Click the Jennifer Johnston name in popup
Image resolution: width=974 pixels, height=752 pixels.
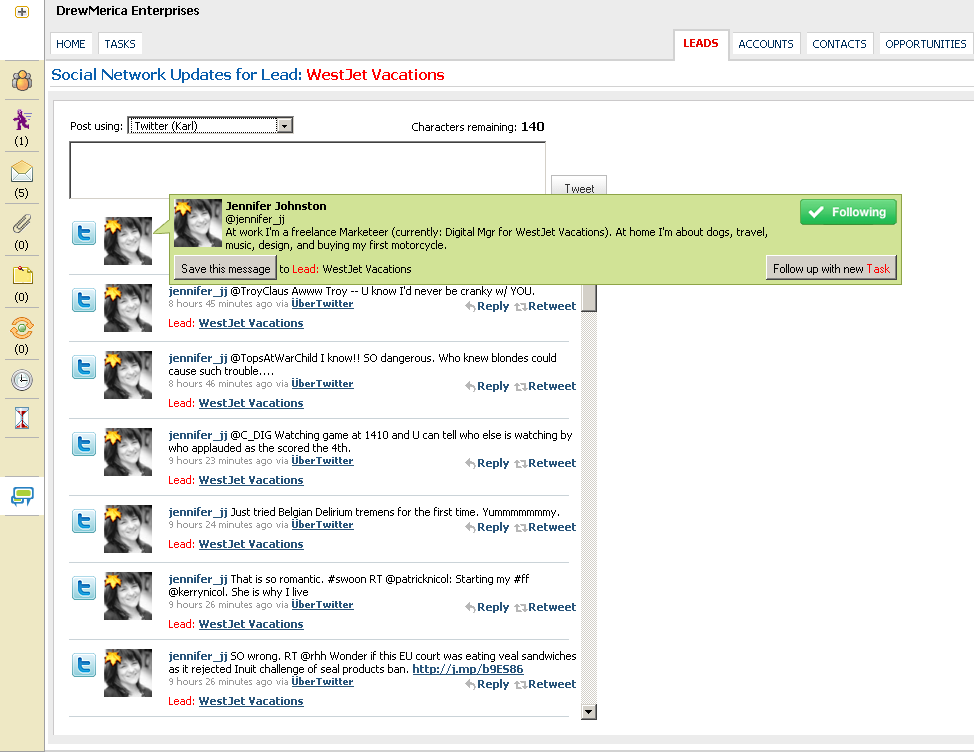(276, 206)
